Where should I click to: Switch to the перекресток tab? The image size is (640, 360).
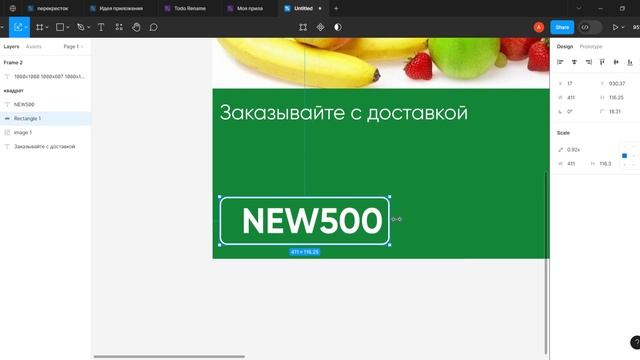[52, 8]
